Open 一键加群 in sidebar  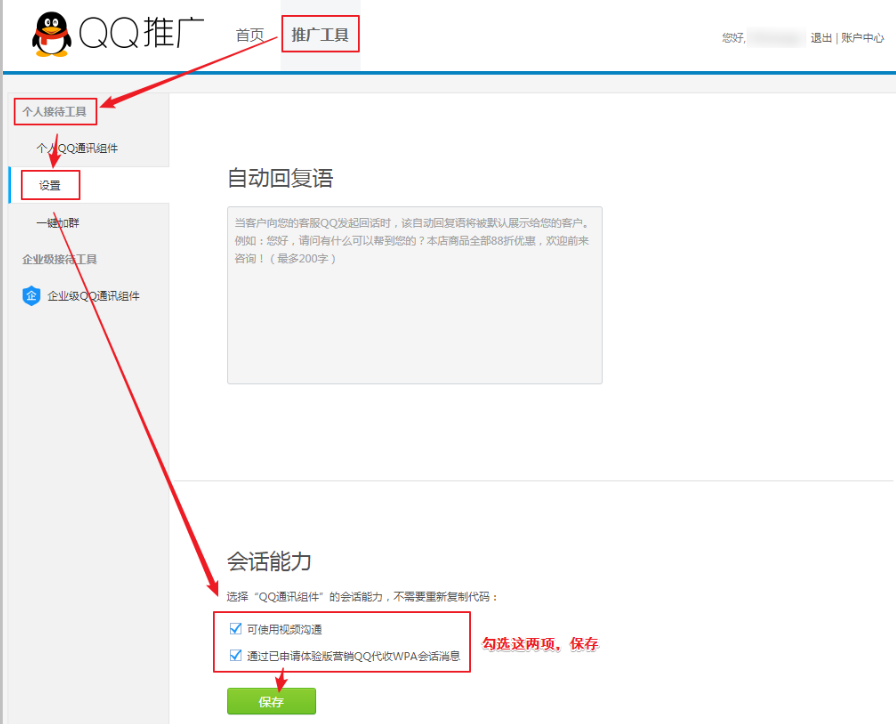(x=58, y=223)
